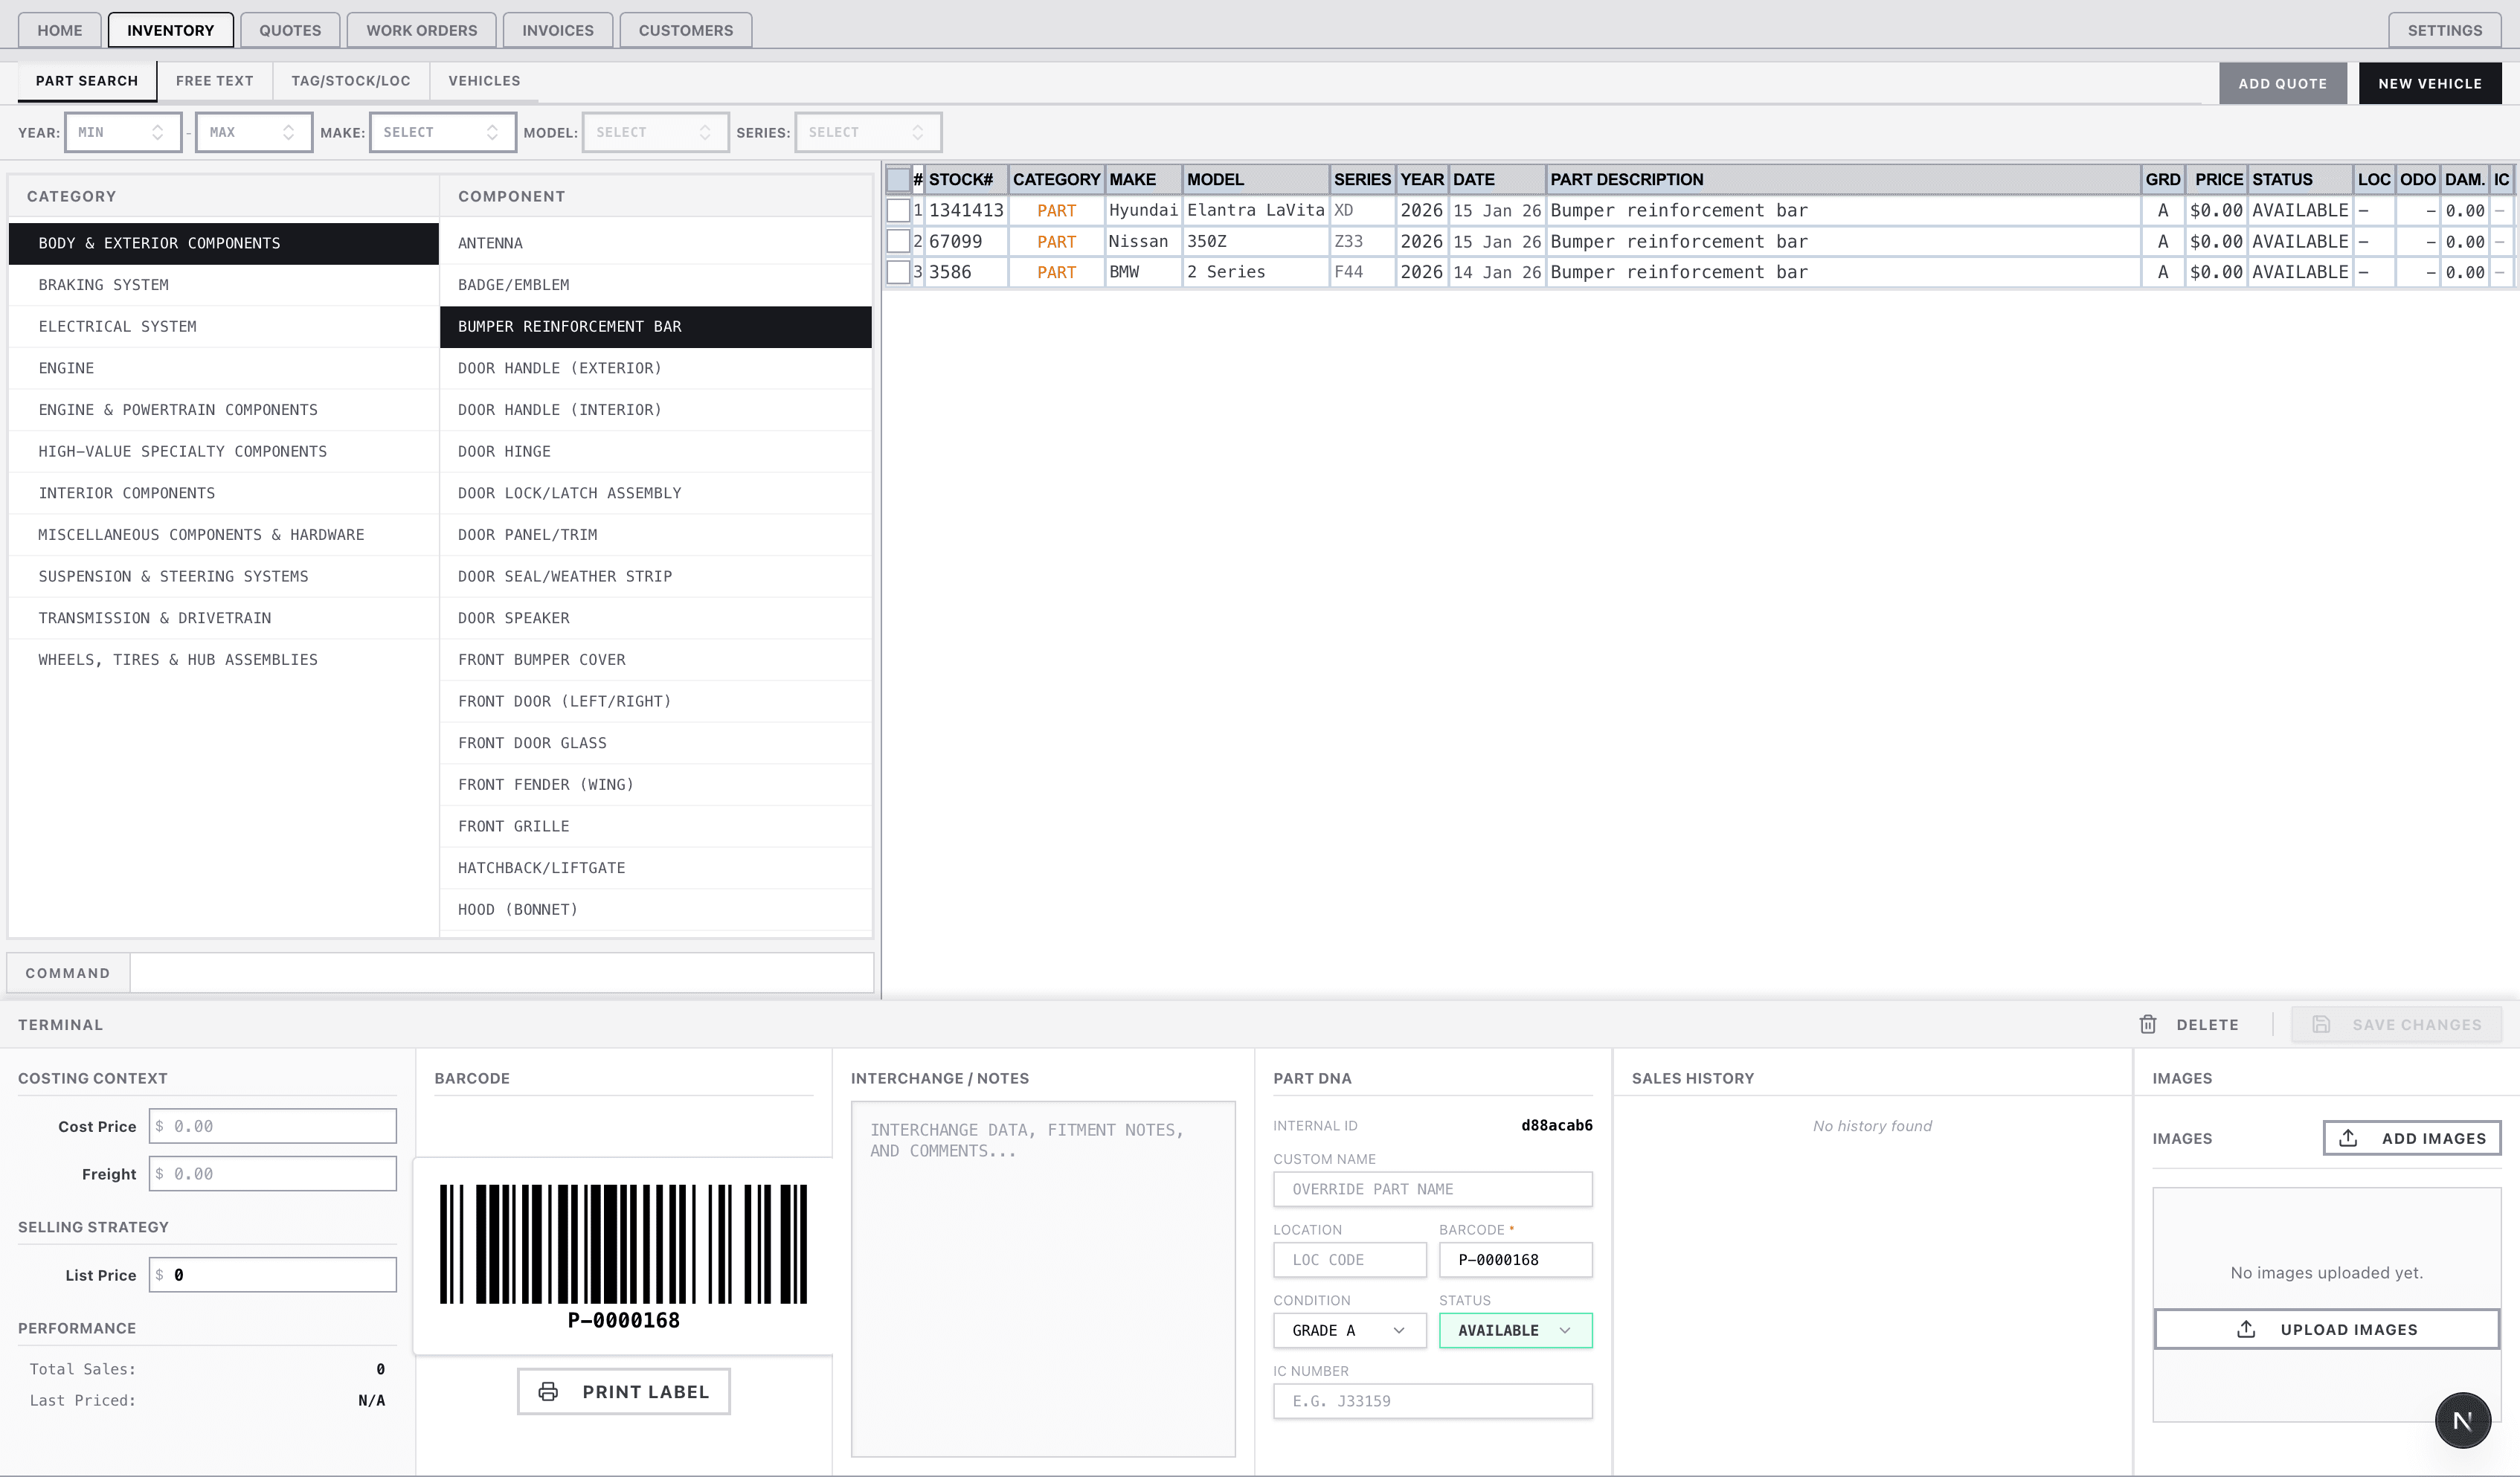Check the checkbox for stock 1341413
The width and height of the screenshot is (2520, 1477).
pyautogui.click(x=898, y=210)
